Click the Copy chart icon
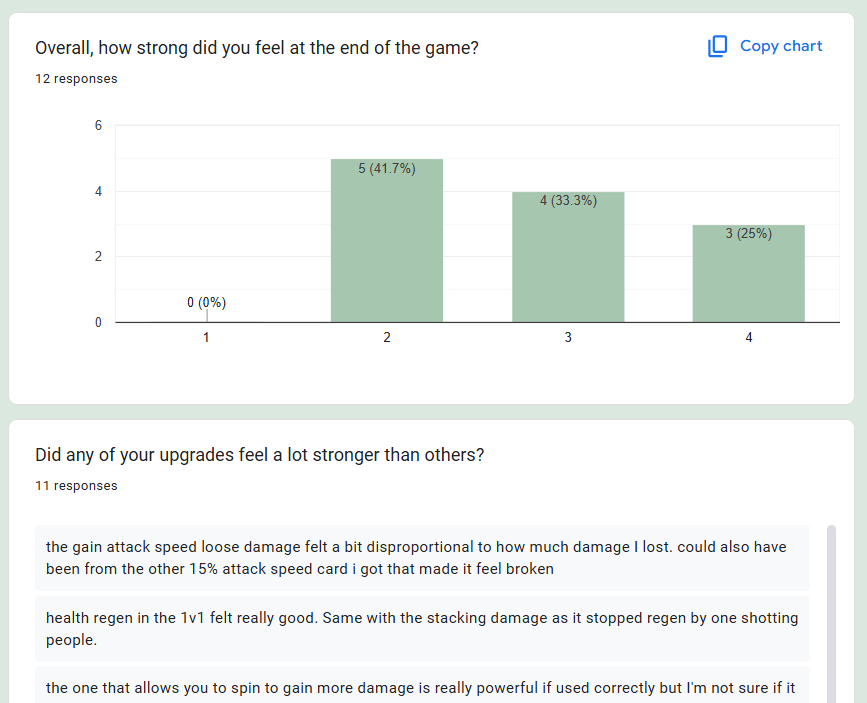867x703 pixels. click(717, 46)
